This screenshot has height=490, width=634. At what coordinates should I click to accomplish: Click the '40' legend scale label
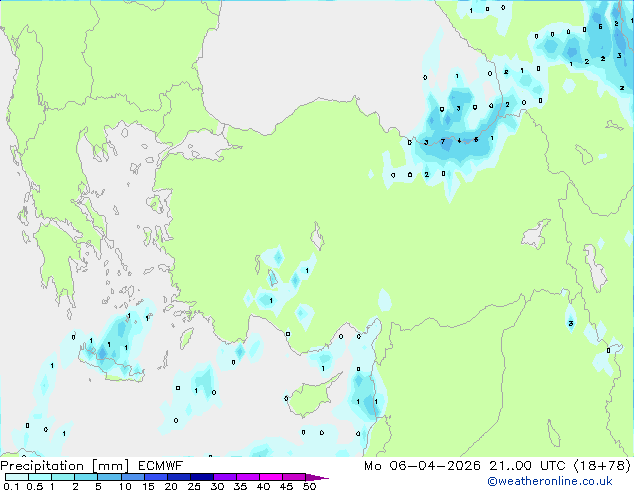tap(263, 486)
